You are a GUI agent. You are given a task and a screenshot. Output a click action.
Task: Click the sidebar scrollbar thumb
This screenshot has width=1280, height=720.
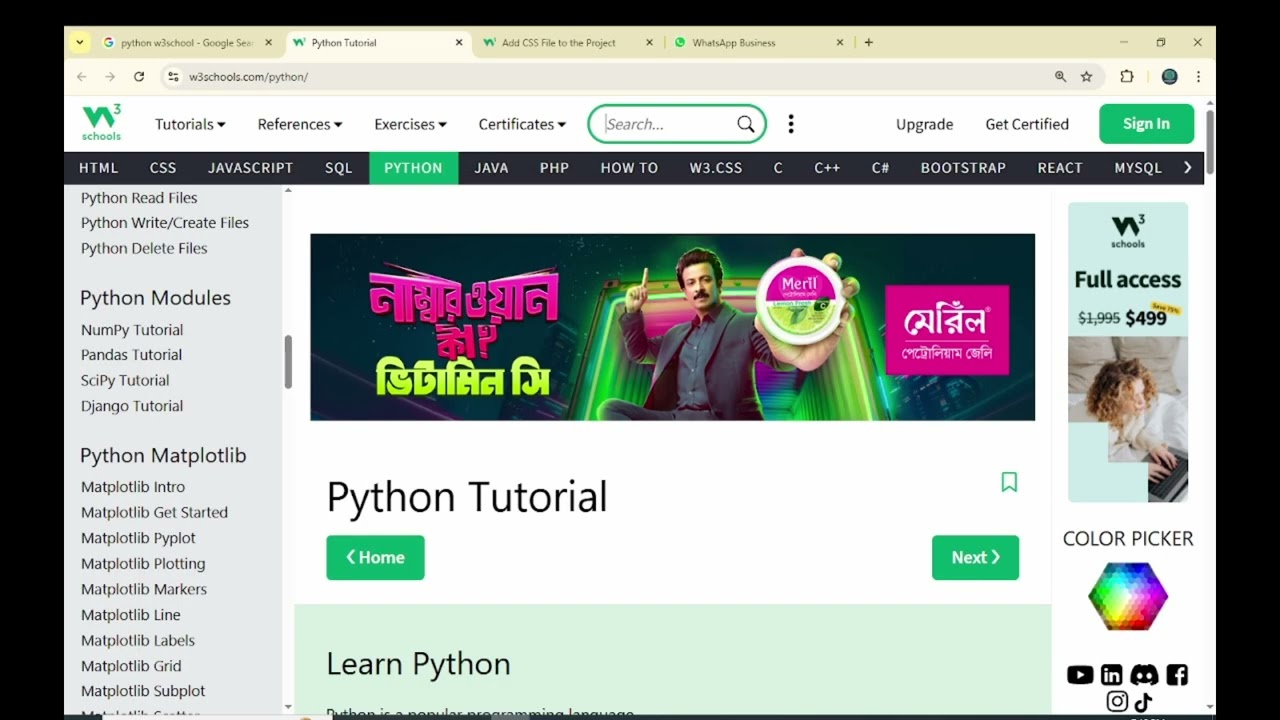[288, 361]
